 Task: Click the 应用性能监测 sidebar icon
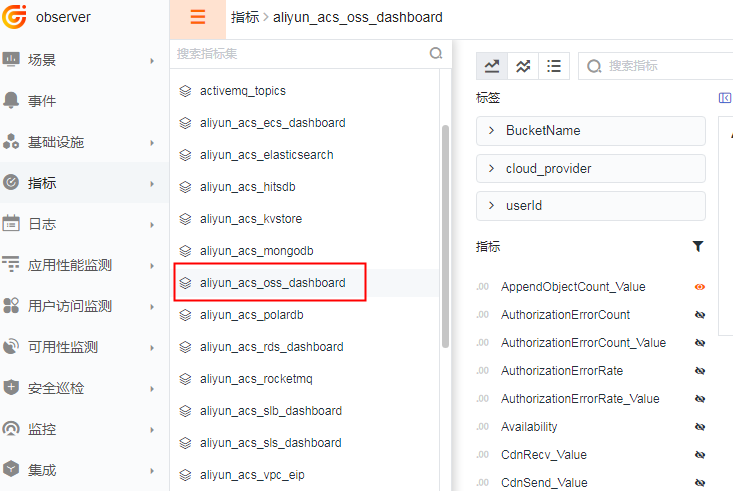[11, 265]
